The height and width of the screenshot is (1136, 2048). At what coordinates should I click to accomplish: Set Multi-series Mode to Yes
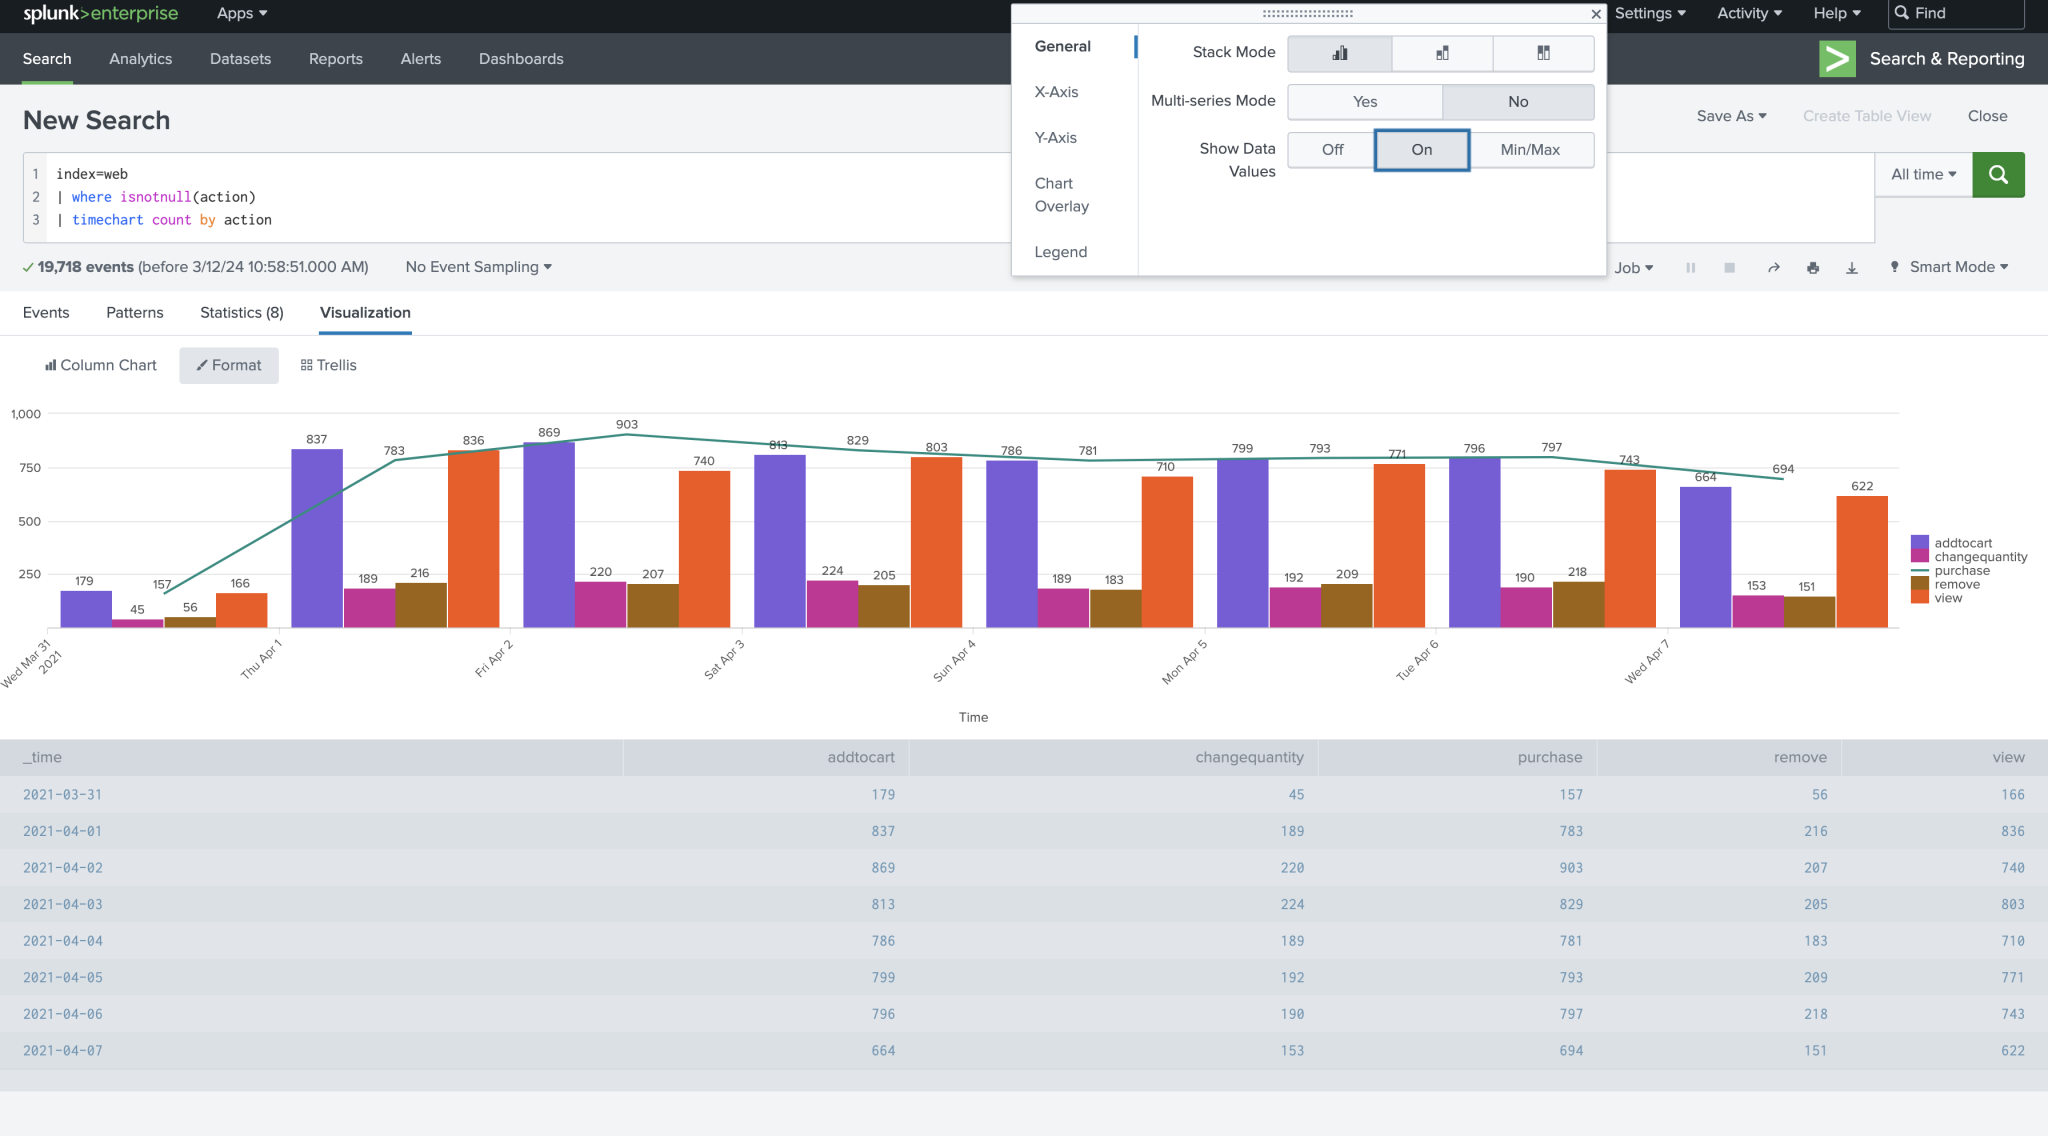click(1364, 101)
